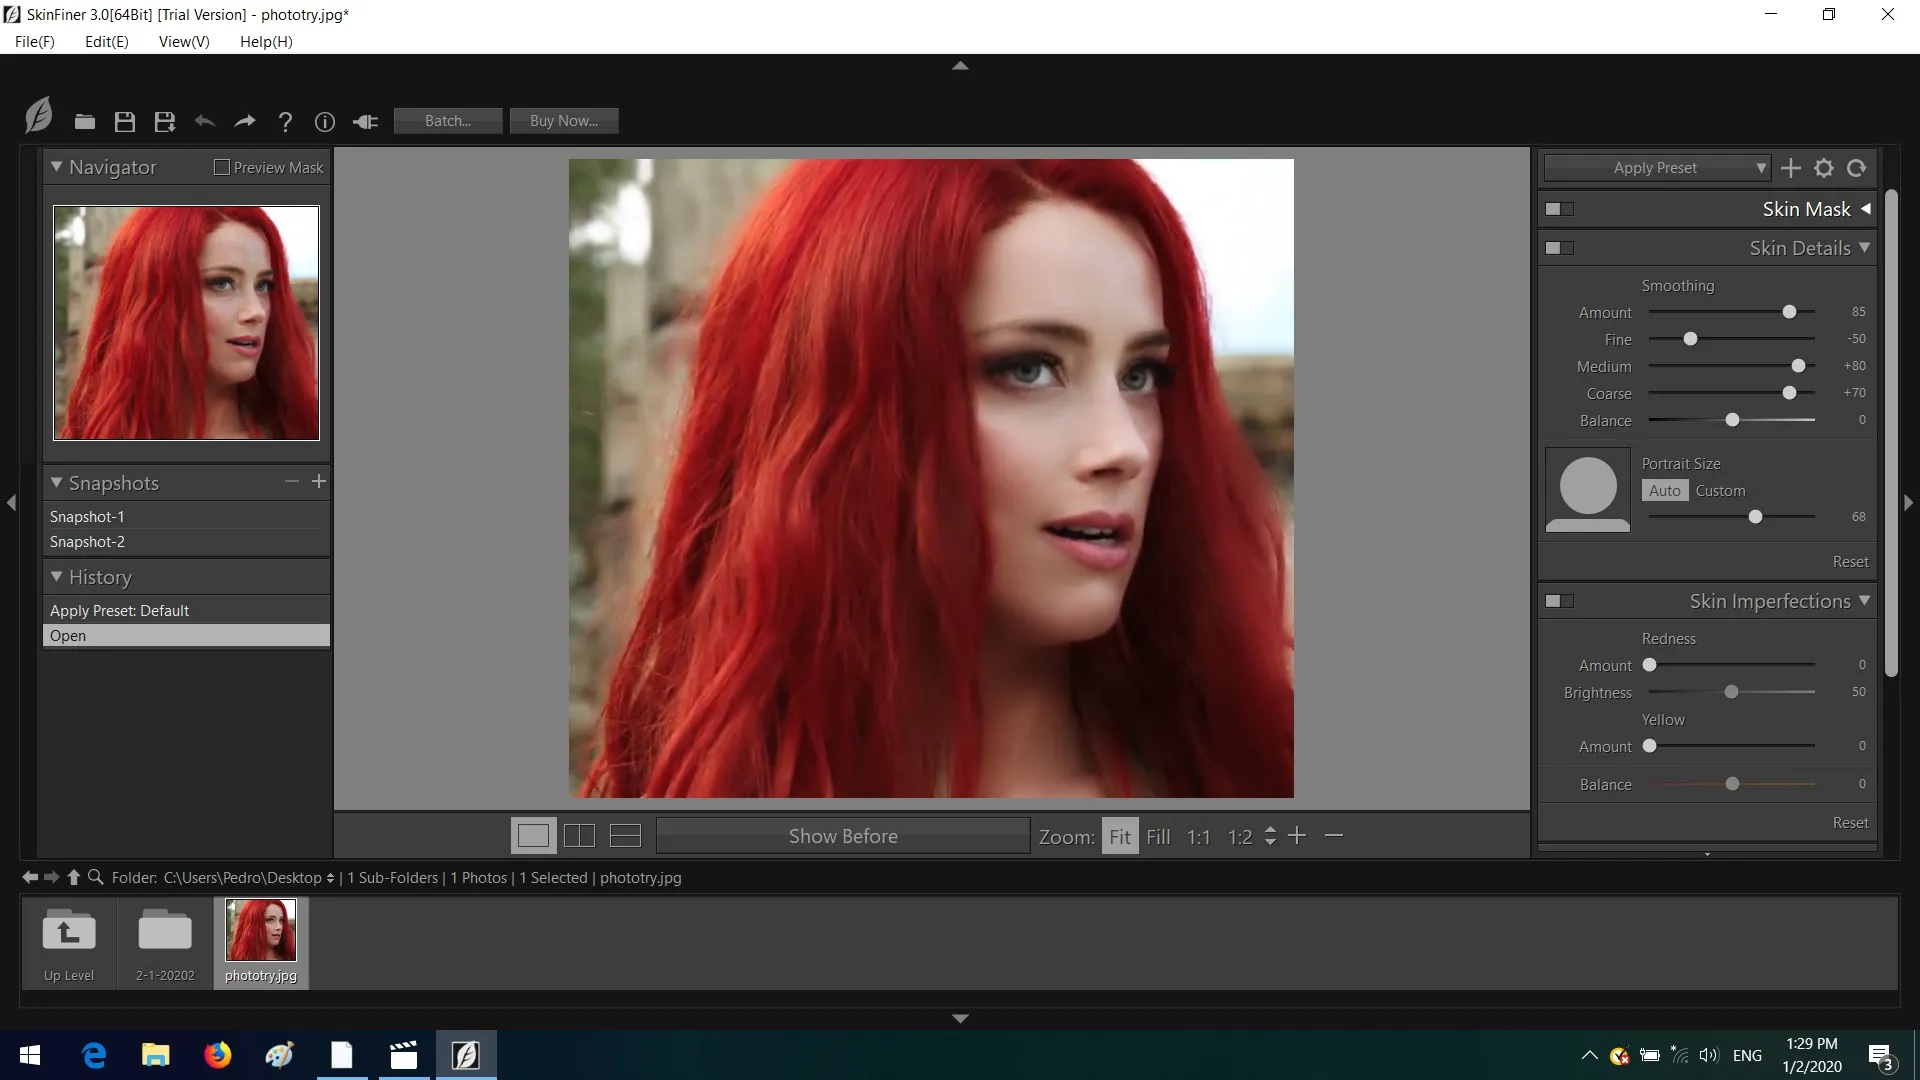Collapse the History panel

[x=57, y=576]
